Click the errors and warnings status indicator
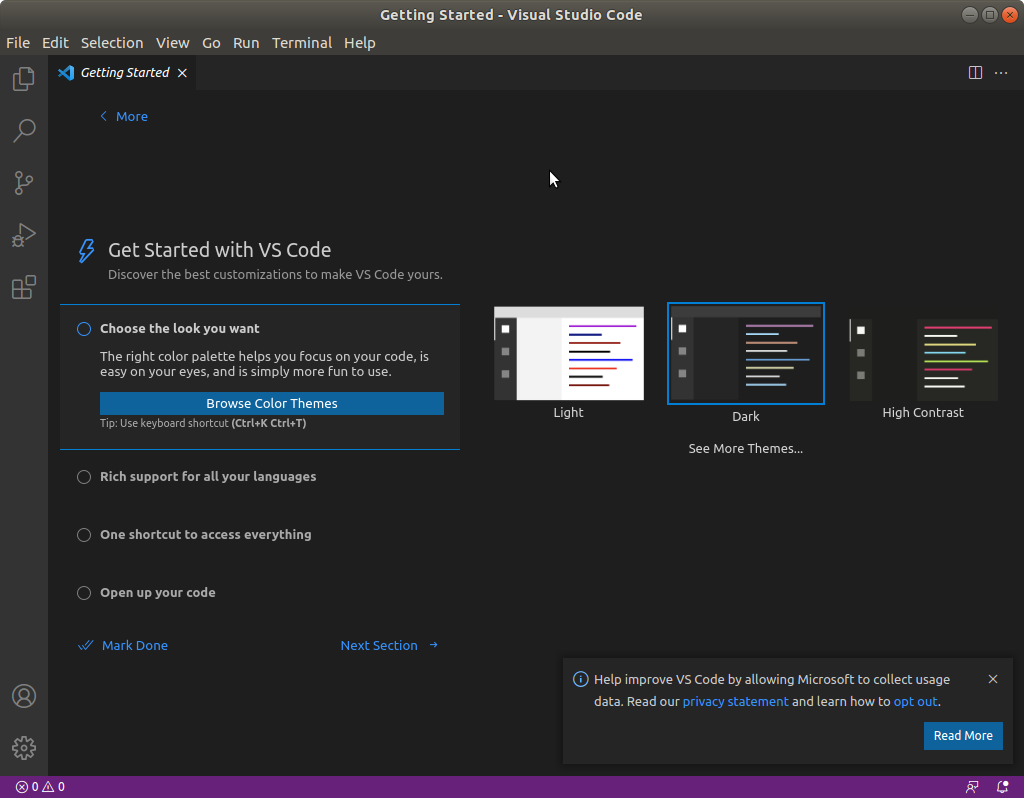 (40, 787)
